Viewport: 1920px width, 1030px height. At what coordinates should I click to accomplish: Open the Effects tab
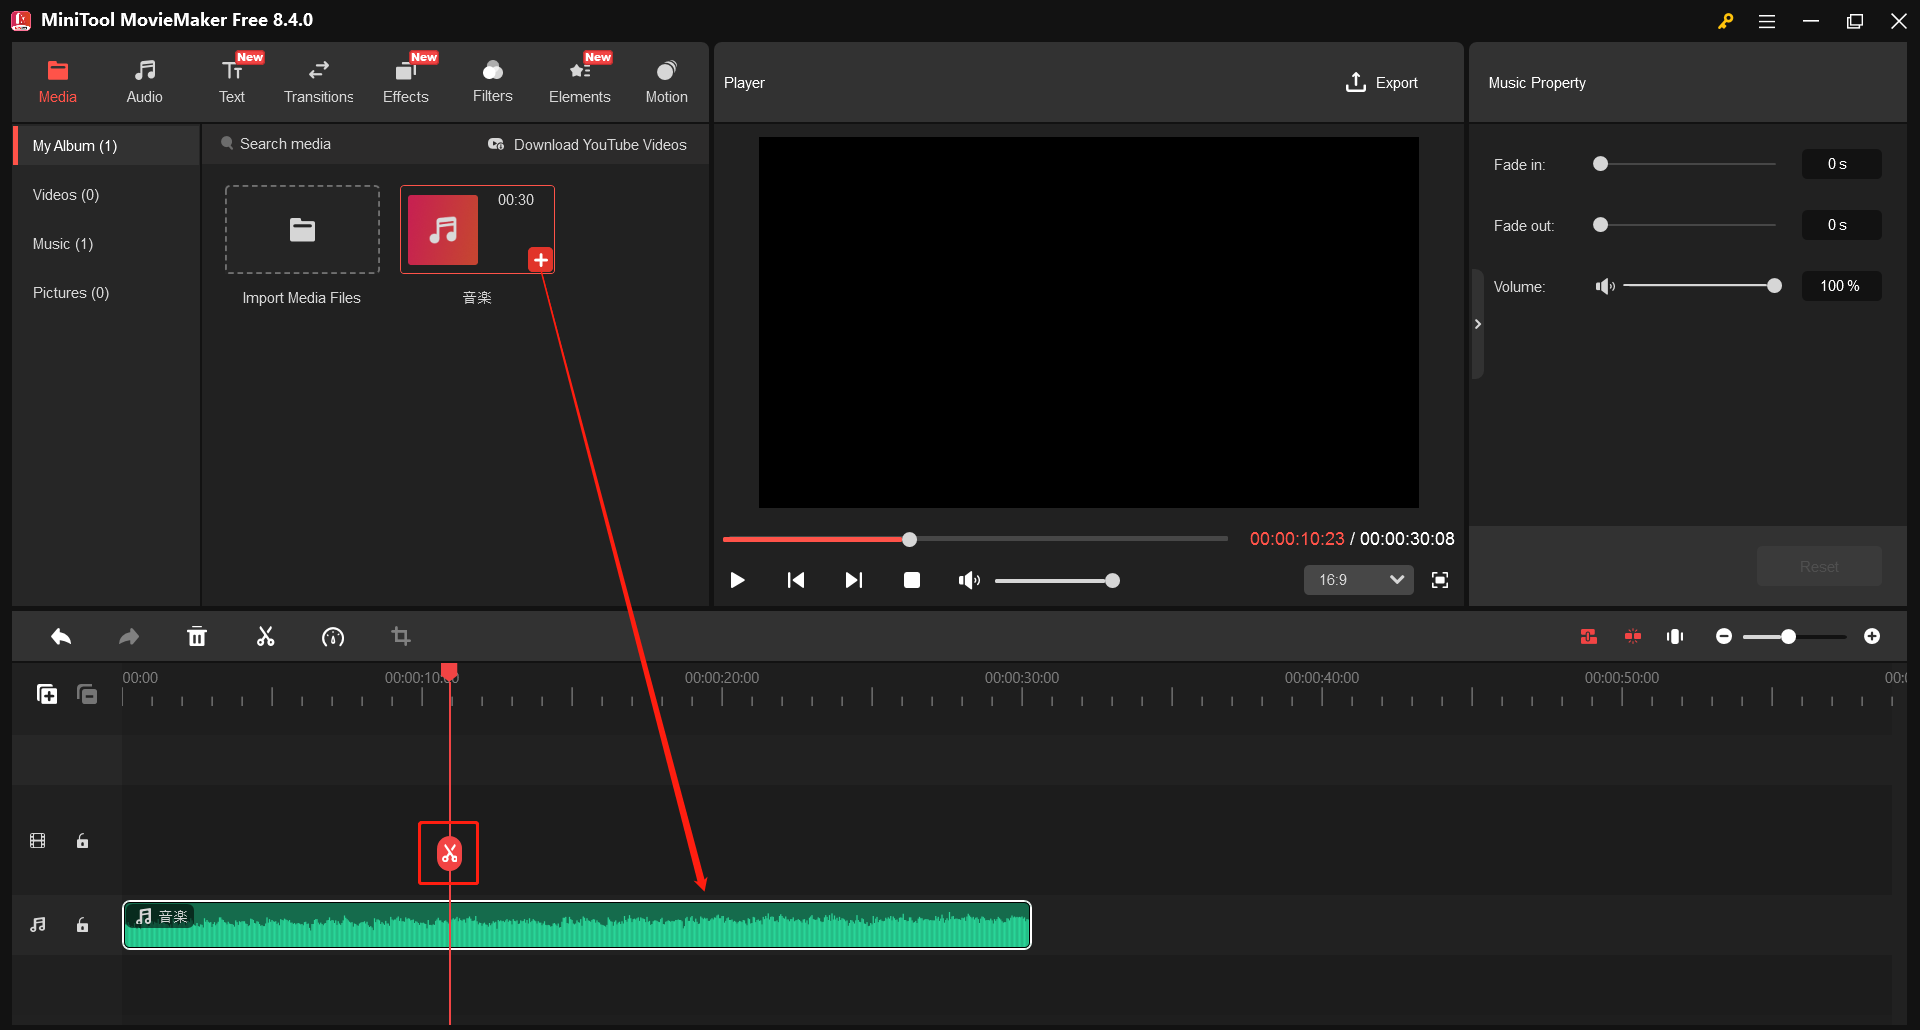coord(405,80)
